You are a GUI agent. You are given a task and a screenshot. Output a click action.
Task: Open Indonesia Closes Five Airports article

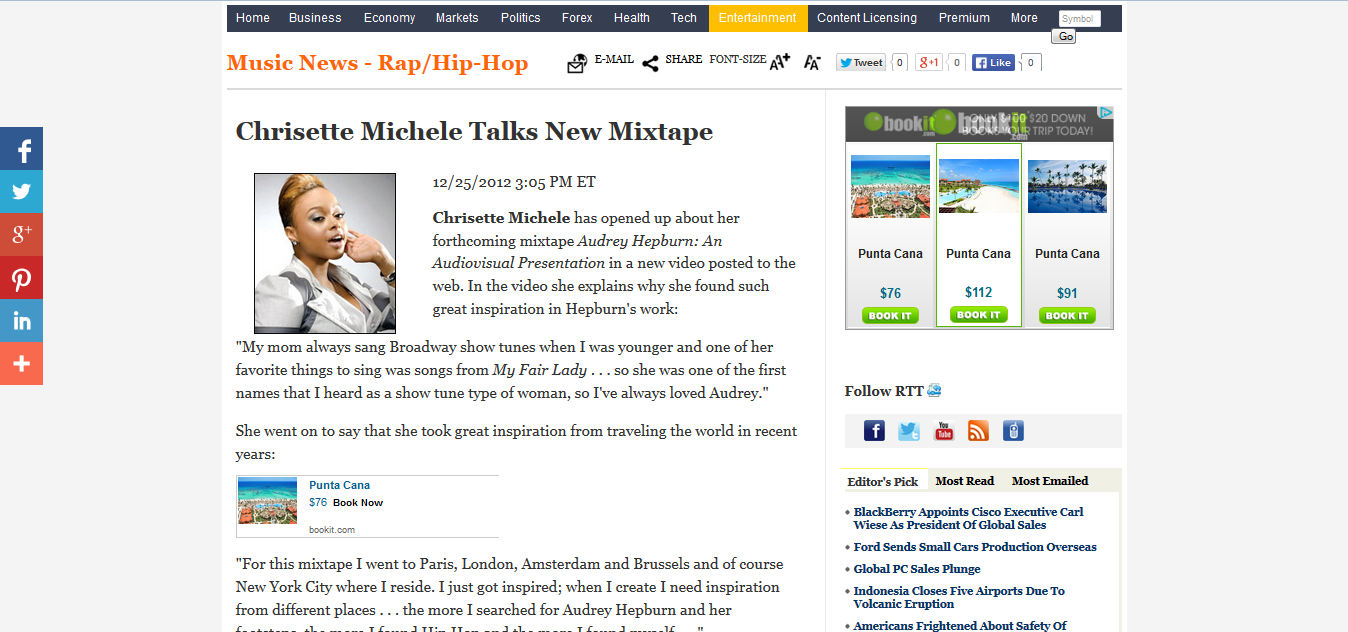pyautogui.click(x=959, y=597)
